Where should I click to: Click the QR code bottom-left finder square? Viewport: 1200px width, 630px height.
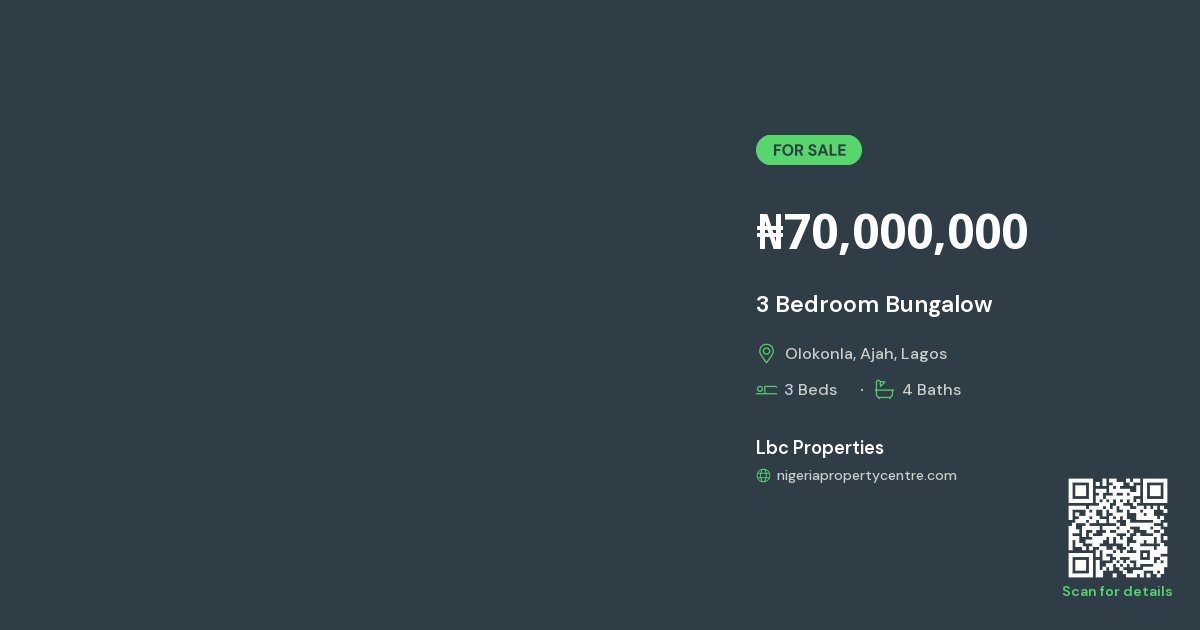tap(1080, 566)
